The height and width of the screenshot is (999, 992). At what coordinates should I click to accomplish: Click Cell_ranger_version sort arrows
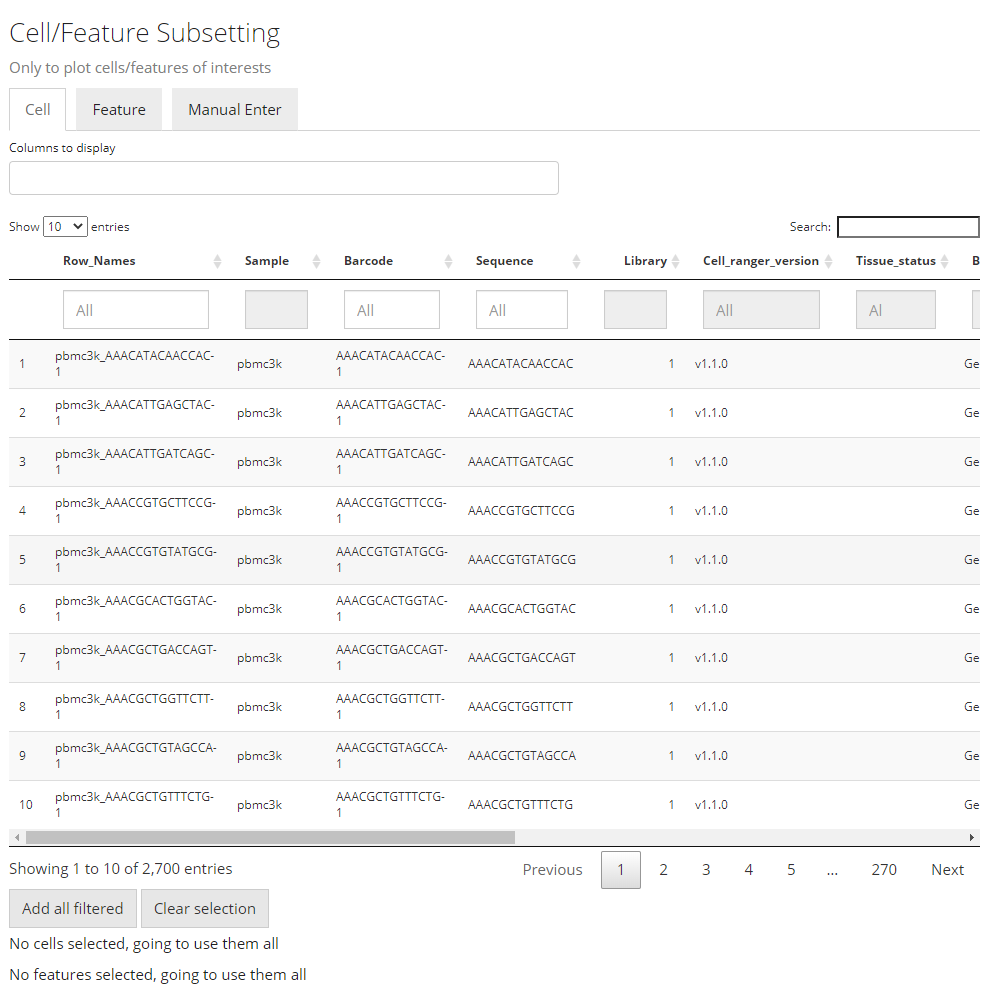point(828,262)
